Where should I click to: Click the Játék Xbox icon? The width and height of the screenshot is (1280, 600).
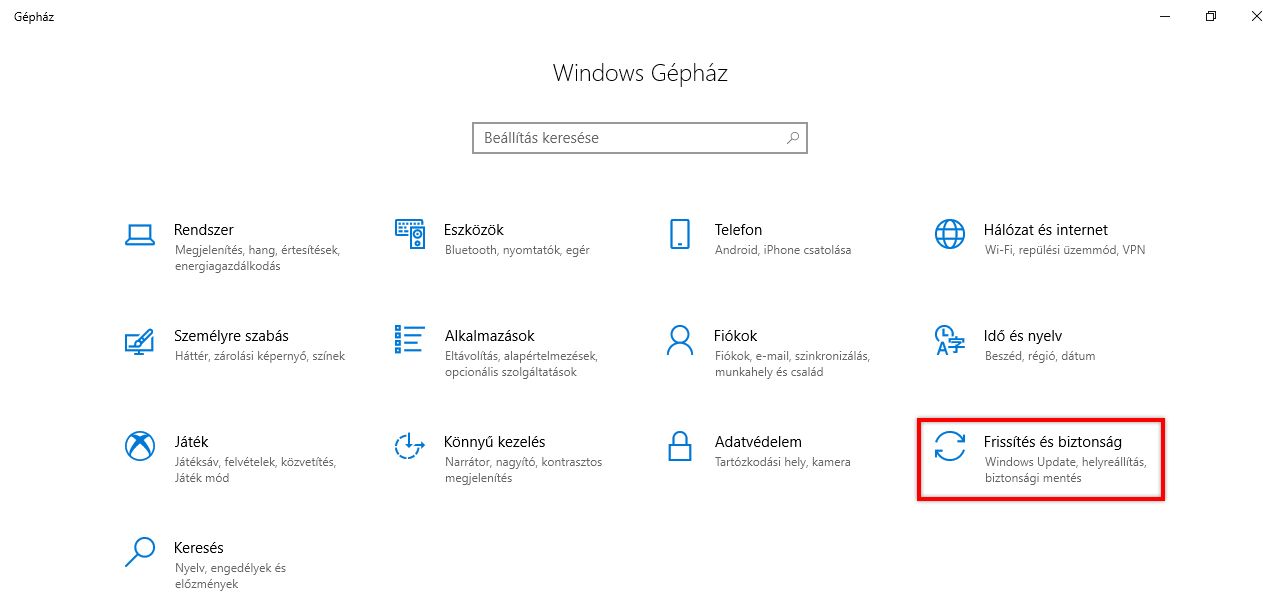coord(139,446)
